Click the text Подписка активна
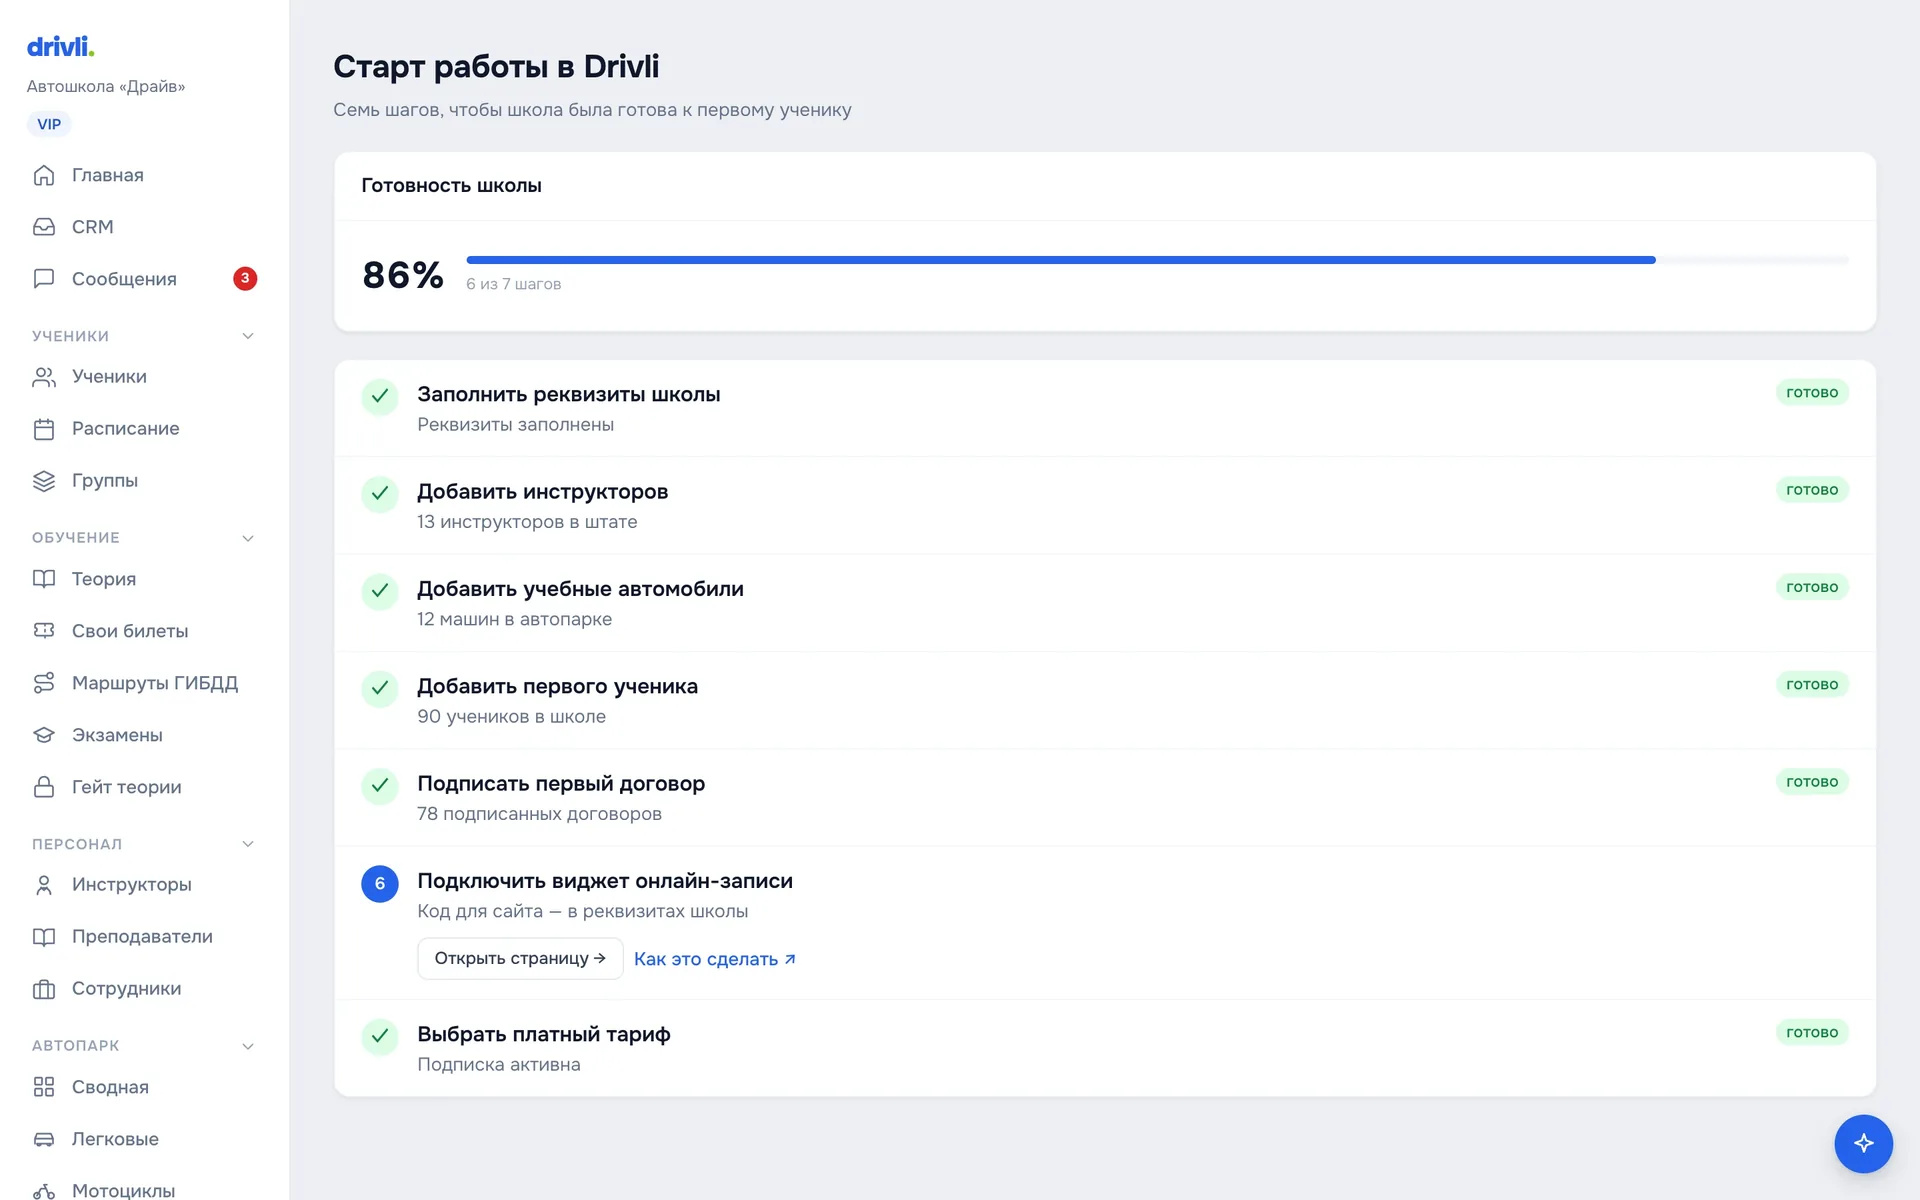The width and height of the screenshot is (1920, 1200). click(498, 1064)
